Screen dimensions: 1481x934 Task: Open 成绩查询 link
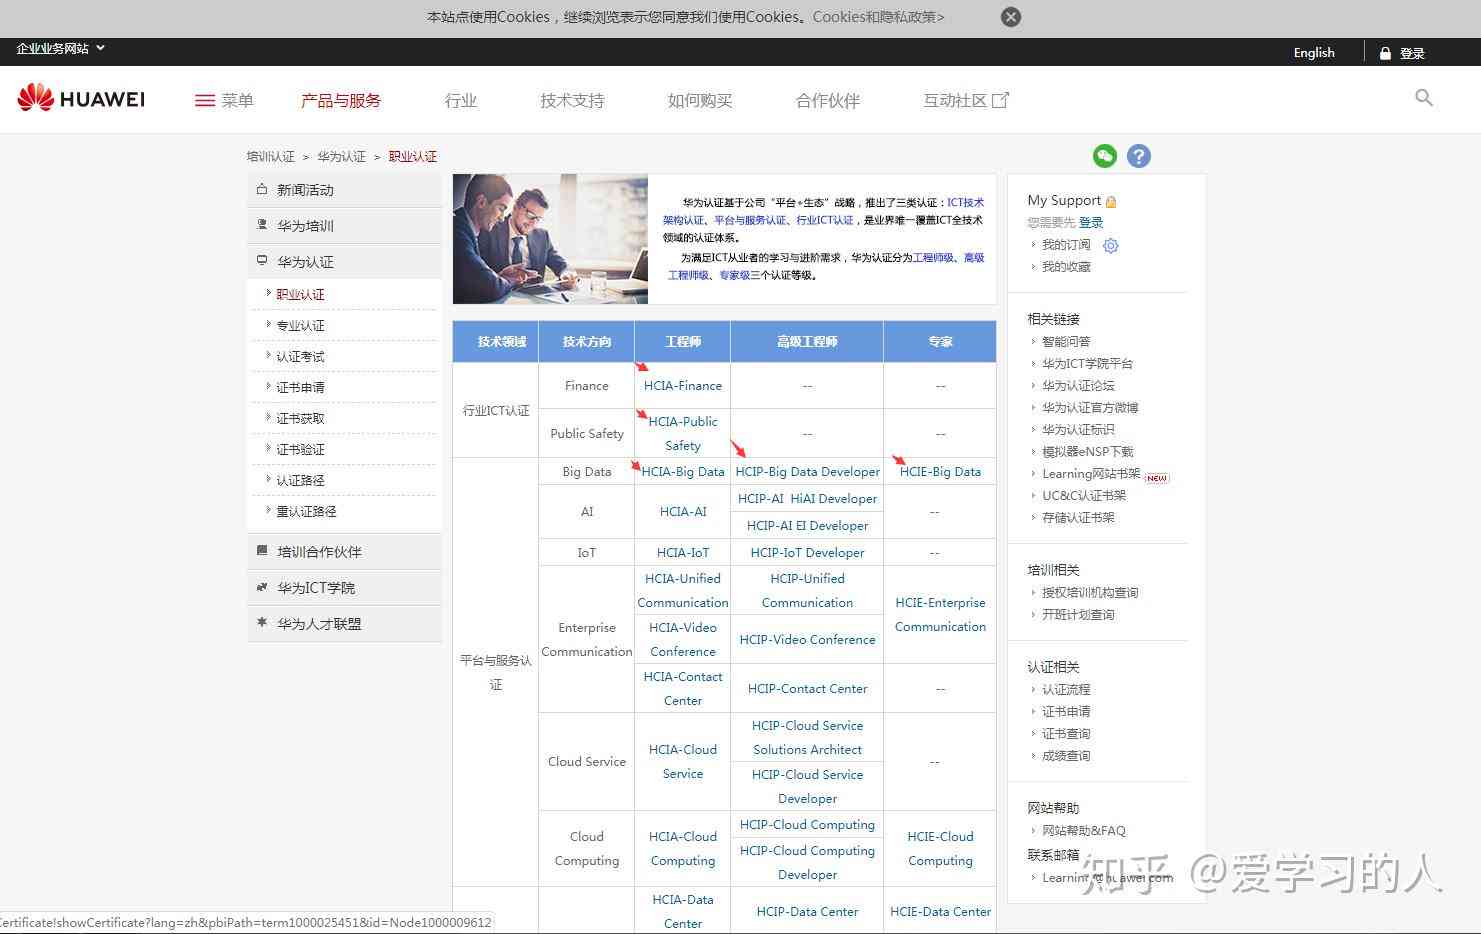(1066, 755)
